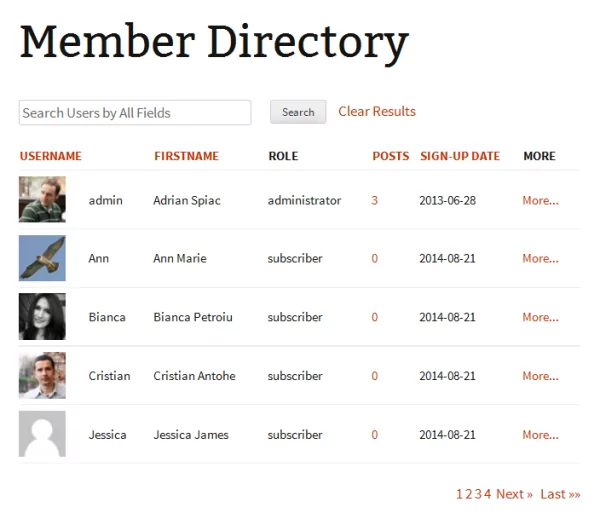View More details for Ann Marie
Viewport: 600px width, 513px height.
[540, 258]
